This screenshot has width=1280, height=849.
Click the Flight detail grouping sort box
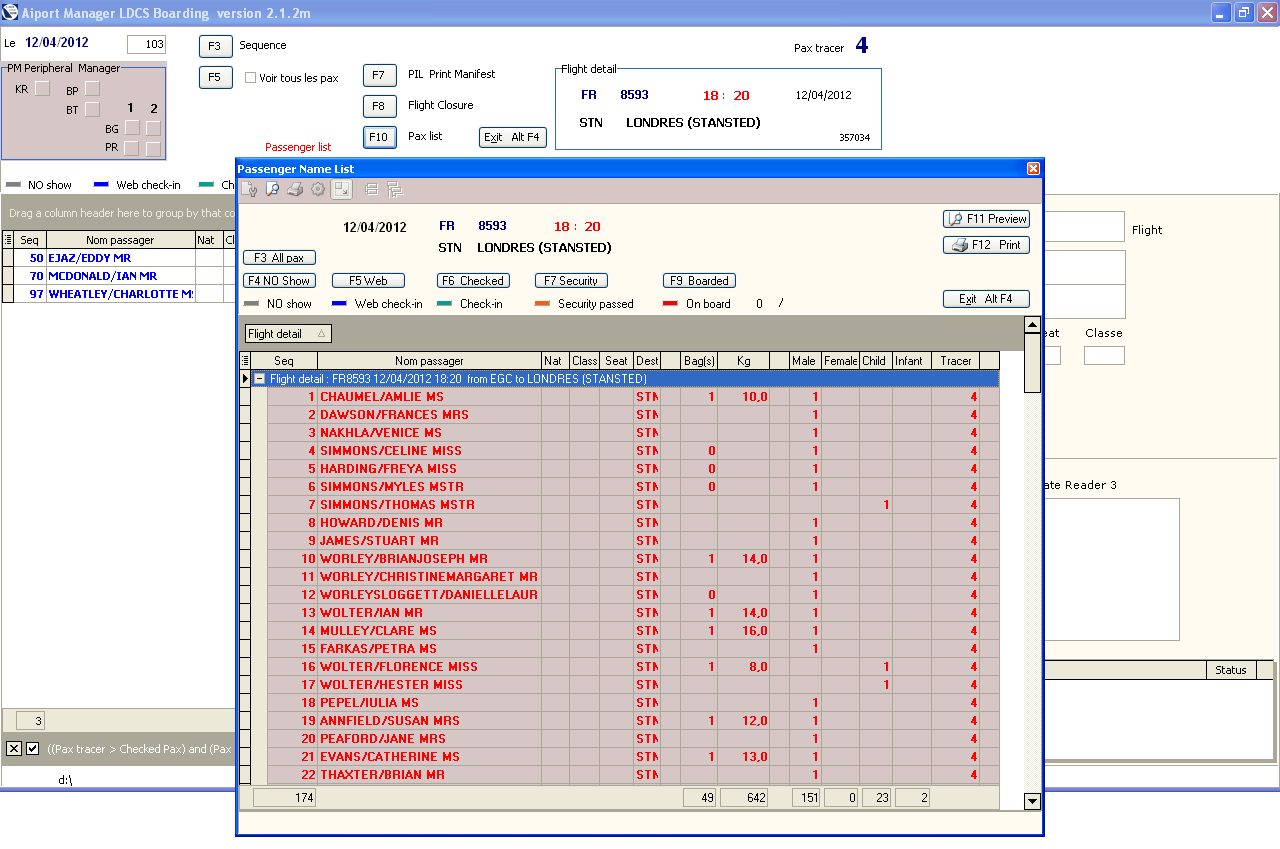[288, 334]
